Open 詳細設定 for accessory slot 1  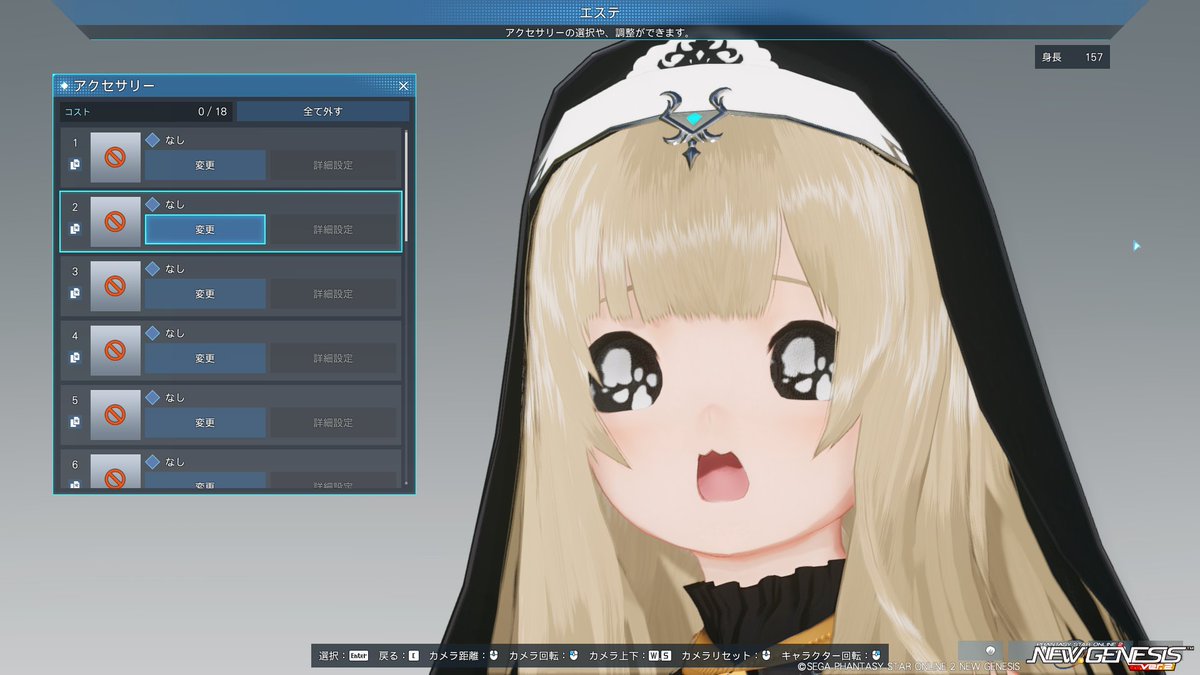(333, 165)
